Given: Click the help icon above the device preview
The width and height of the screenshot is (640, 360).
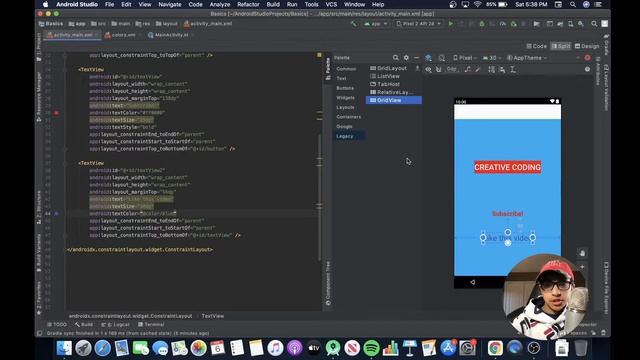Looking at the screenshot, I should click(x=587, y=69).
